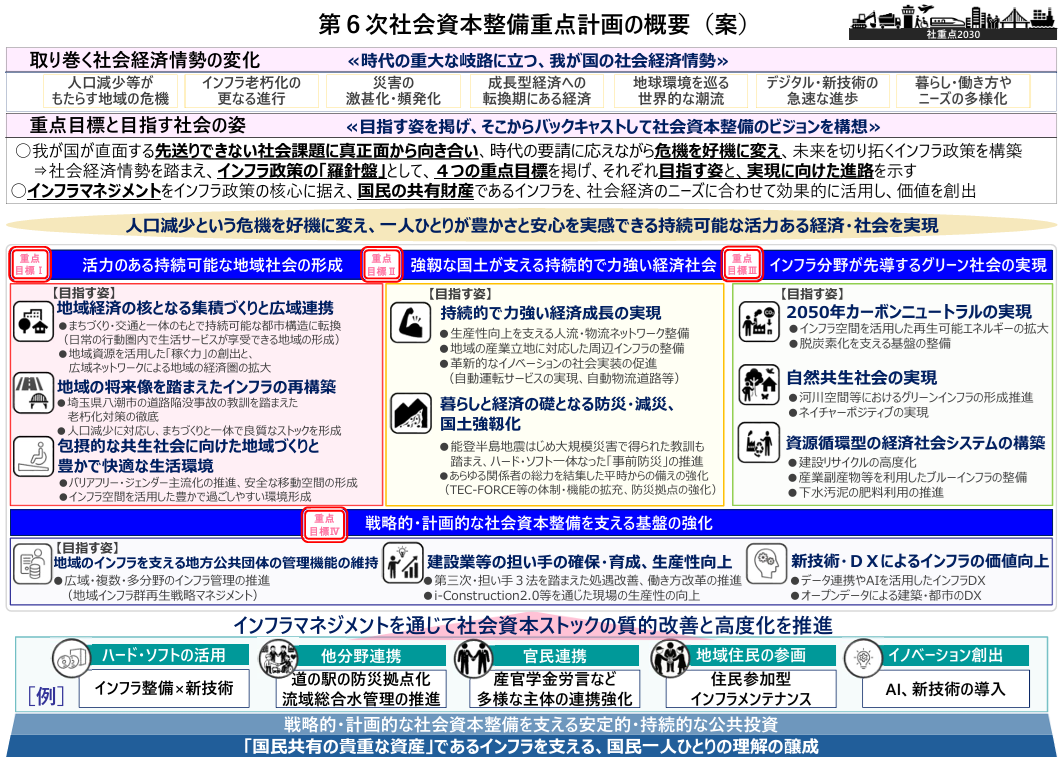Click the 官民連携 green label
The image size is (1062, 763).
(x=555, y=655)
